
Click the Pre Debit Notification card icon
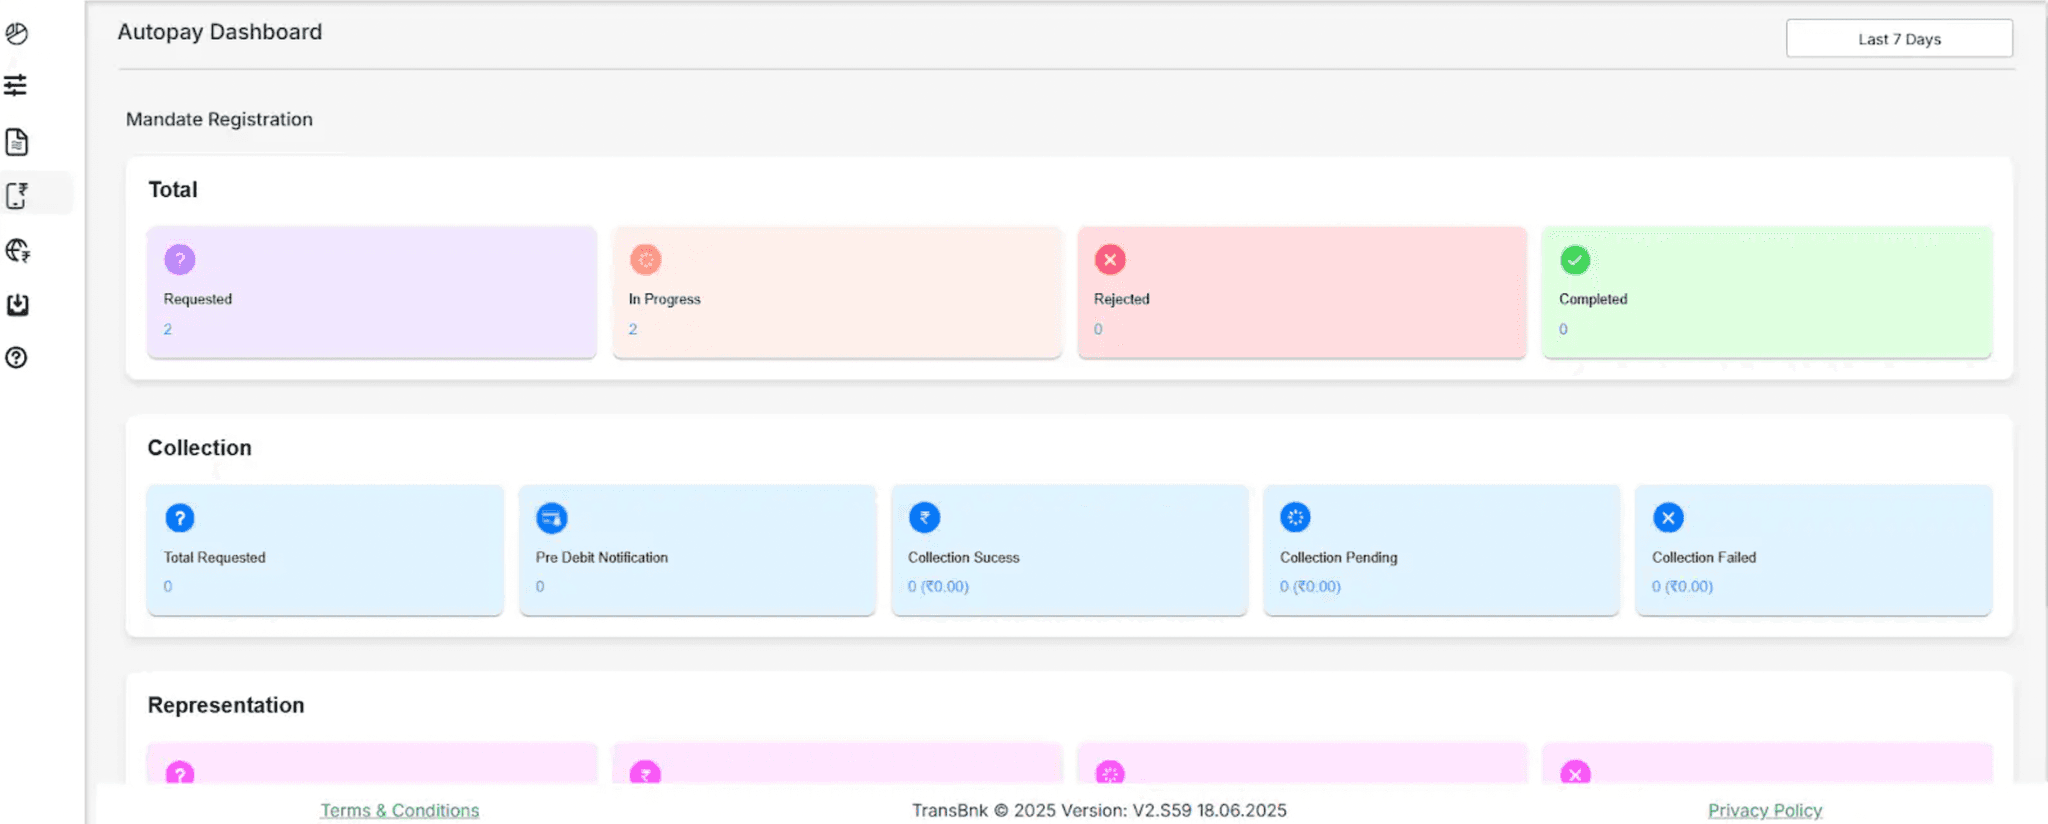552,518
